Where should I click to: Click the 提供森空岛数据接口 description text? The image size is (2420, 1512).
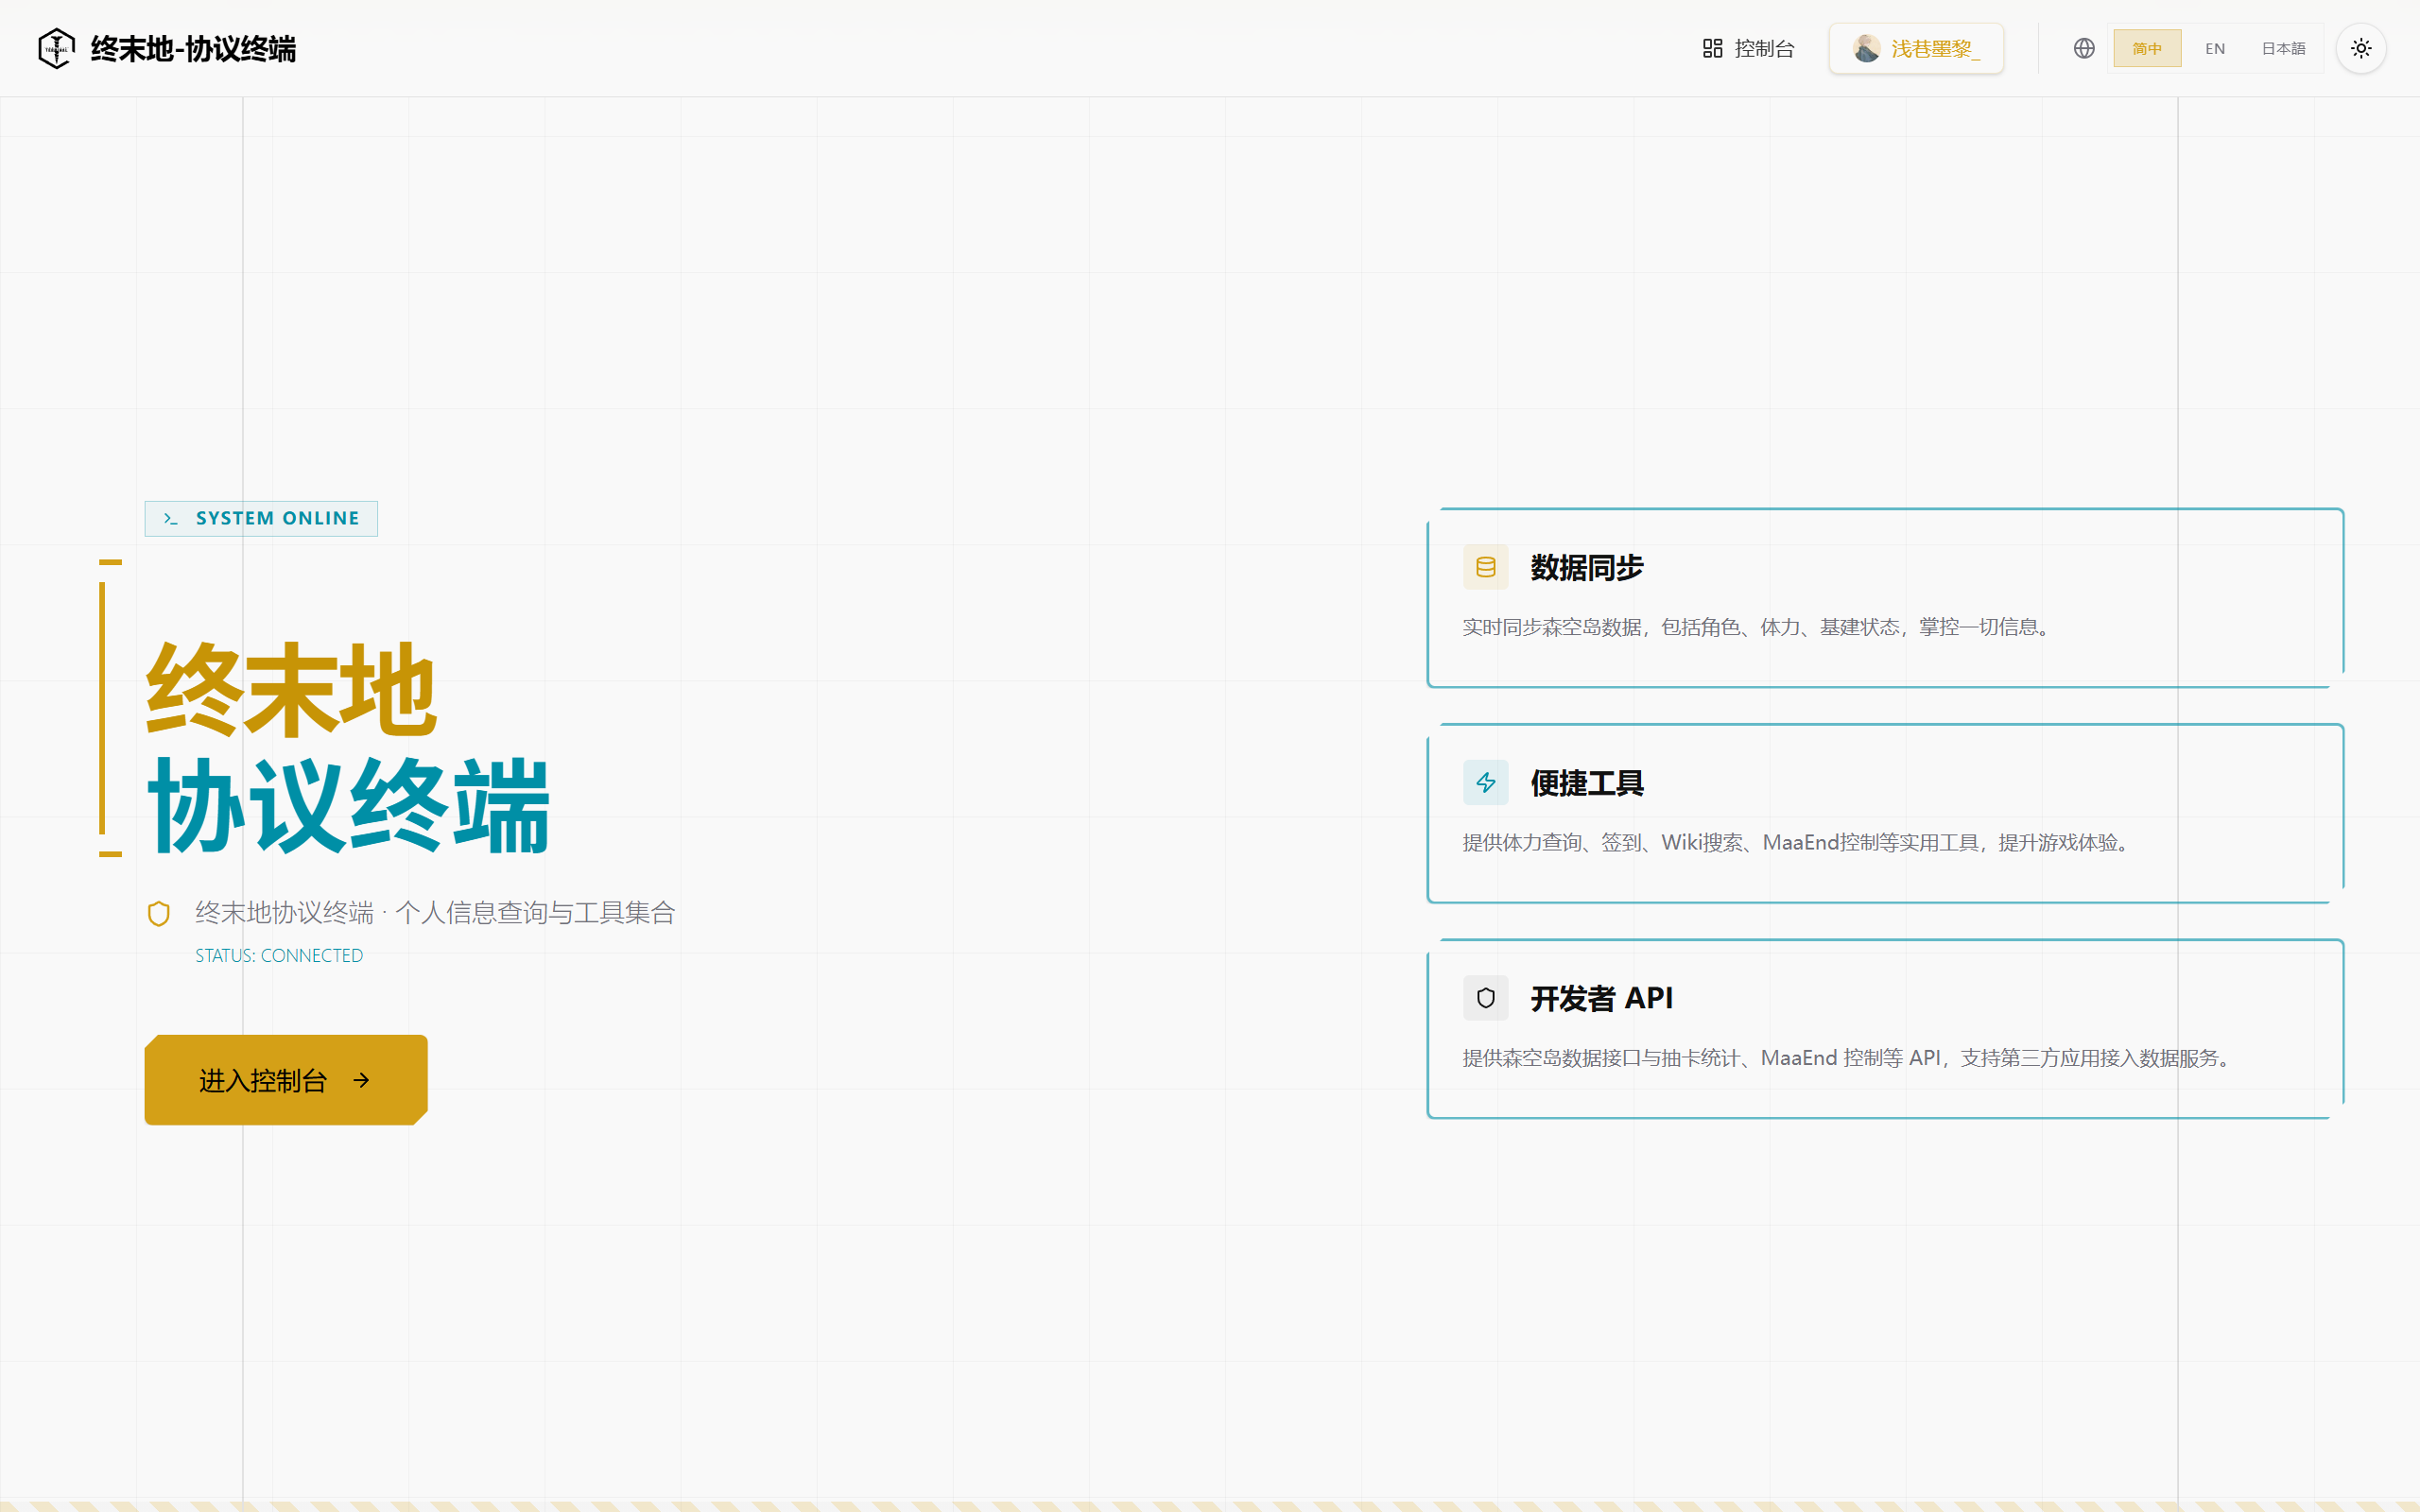tap(1848, 1058)
